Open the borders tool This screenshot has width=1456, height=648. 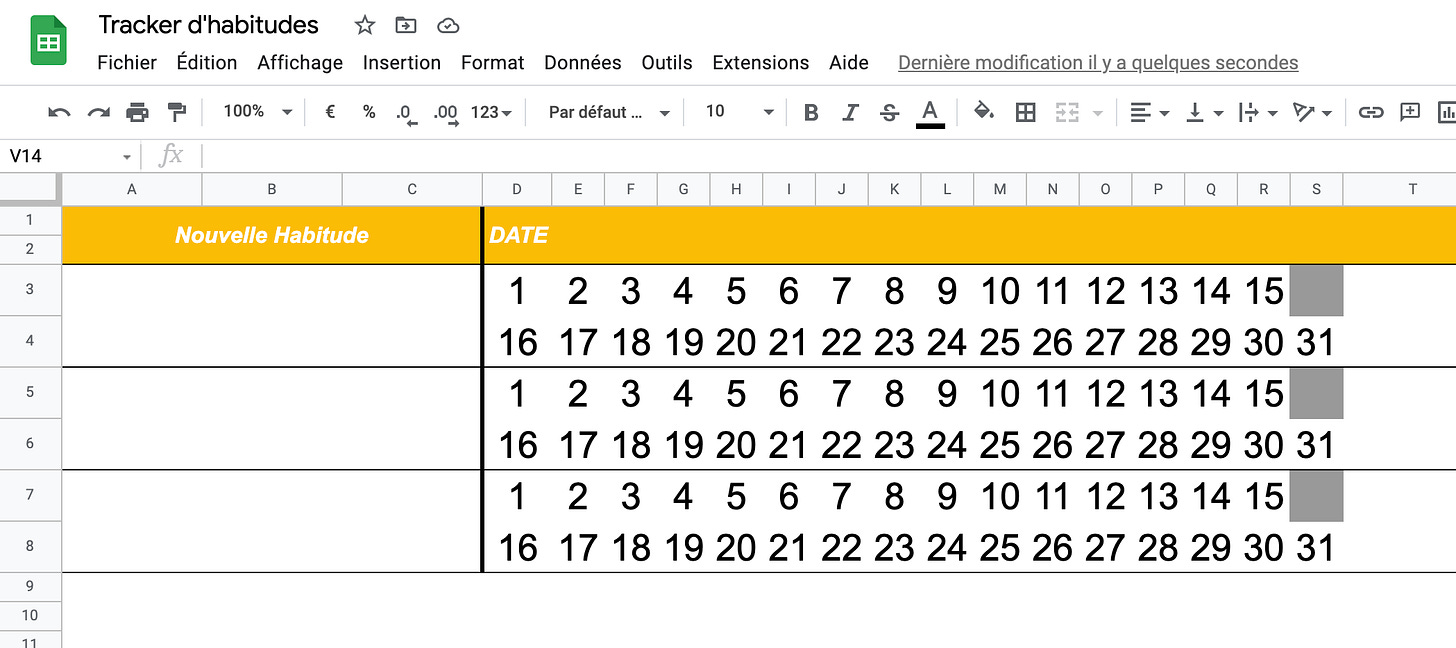(1025, 112)
